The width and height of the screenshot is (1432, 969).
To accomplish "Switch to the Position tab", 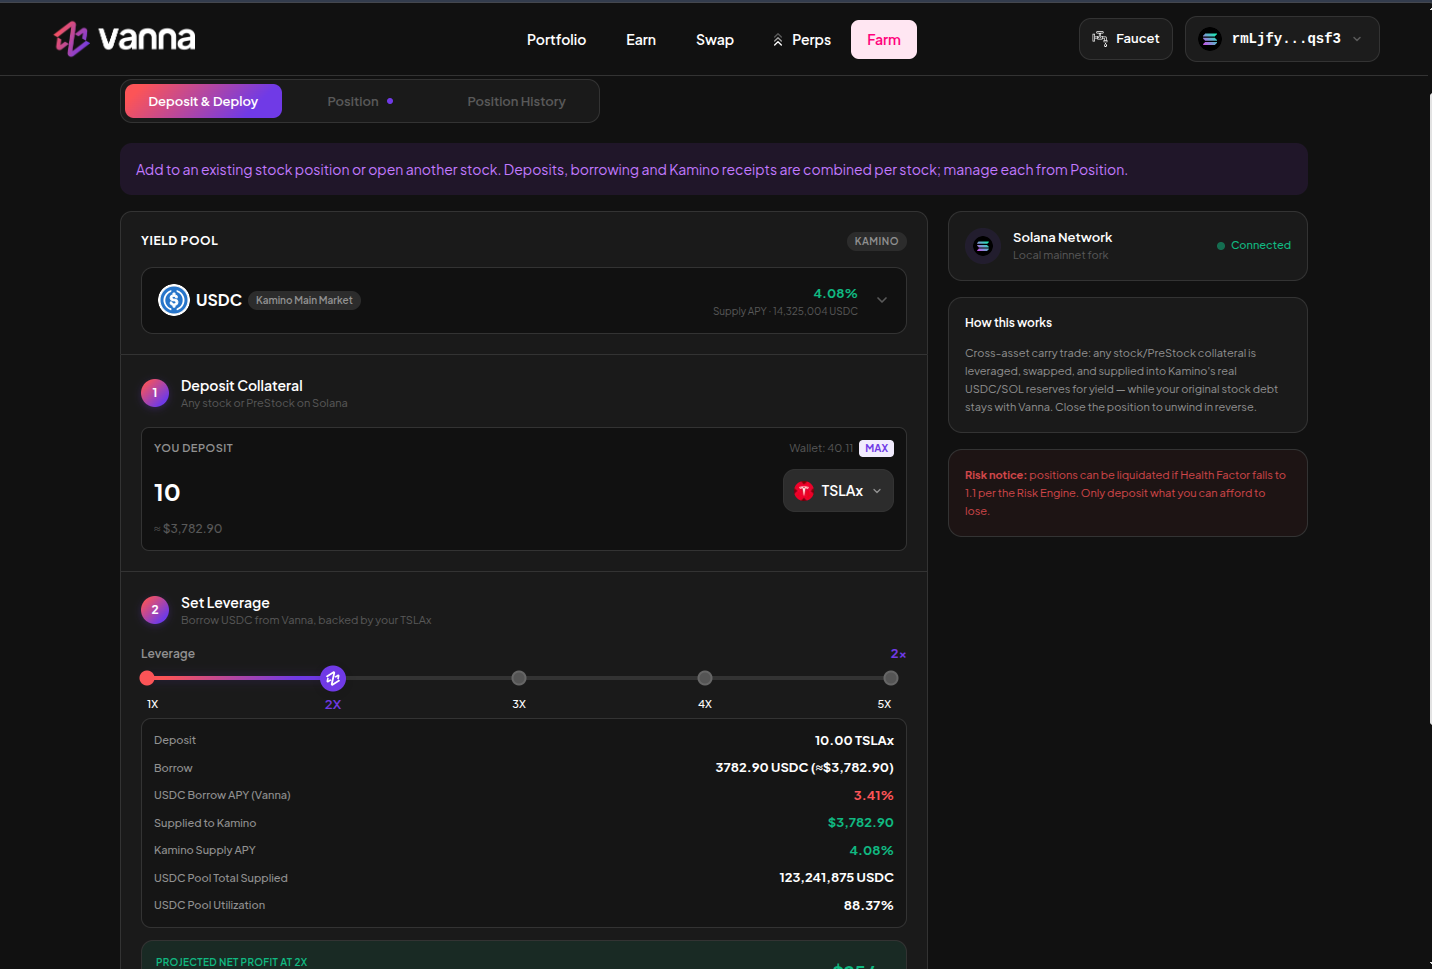I will coord(360,101).
